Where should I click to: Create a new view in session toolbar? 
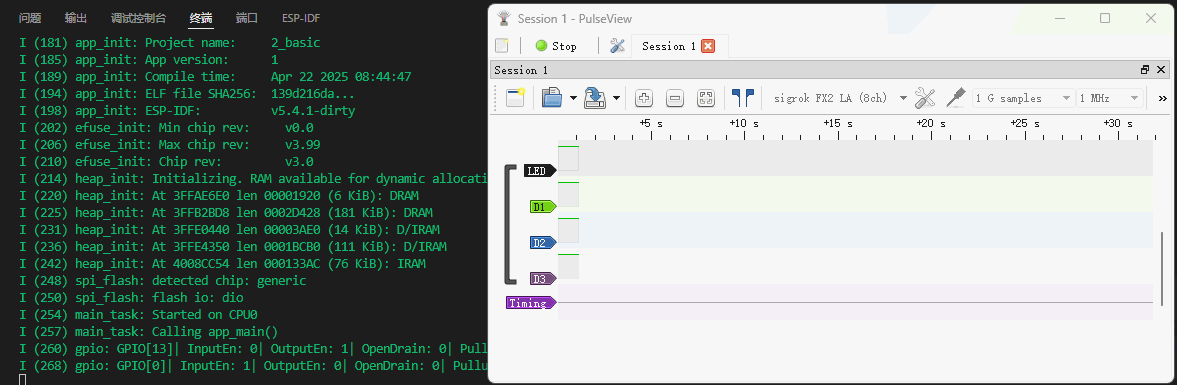[515, 98]
